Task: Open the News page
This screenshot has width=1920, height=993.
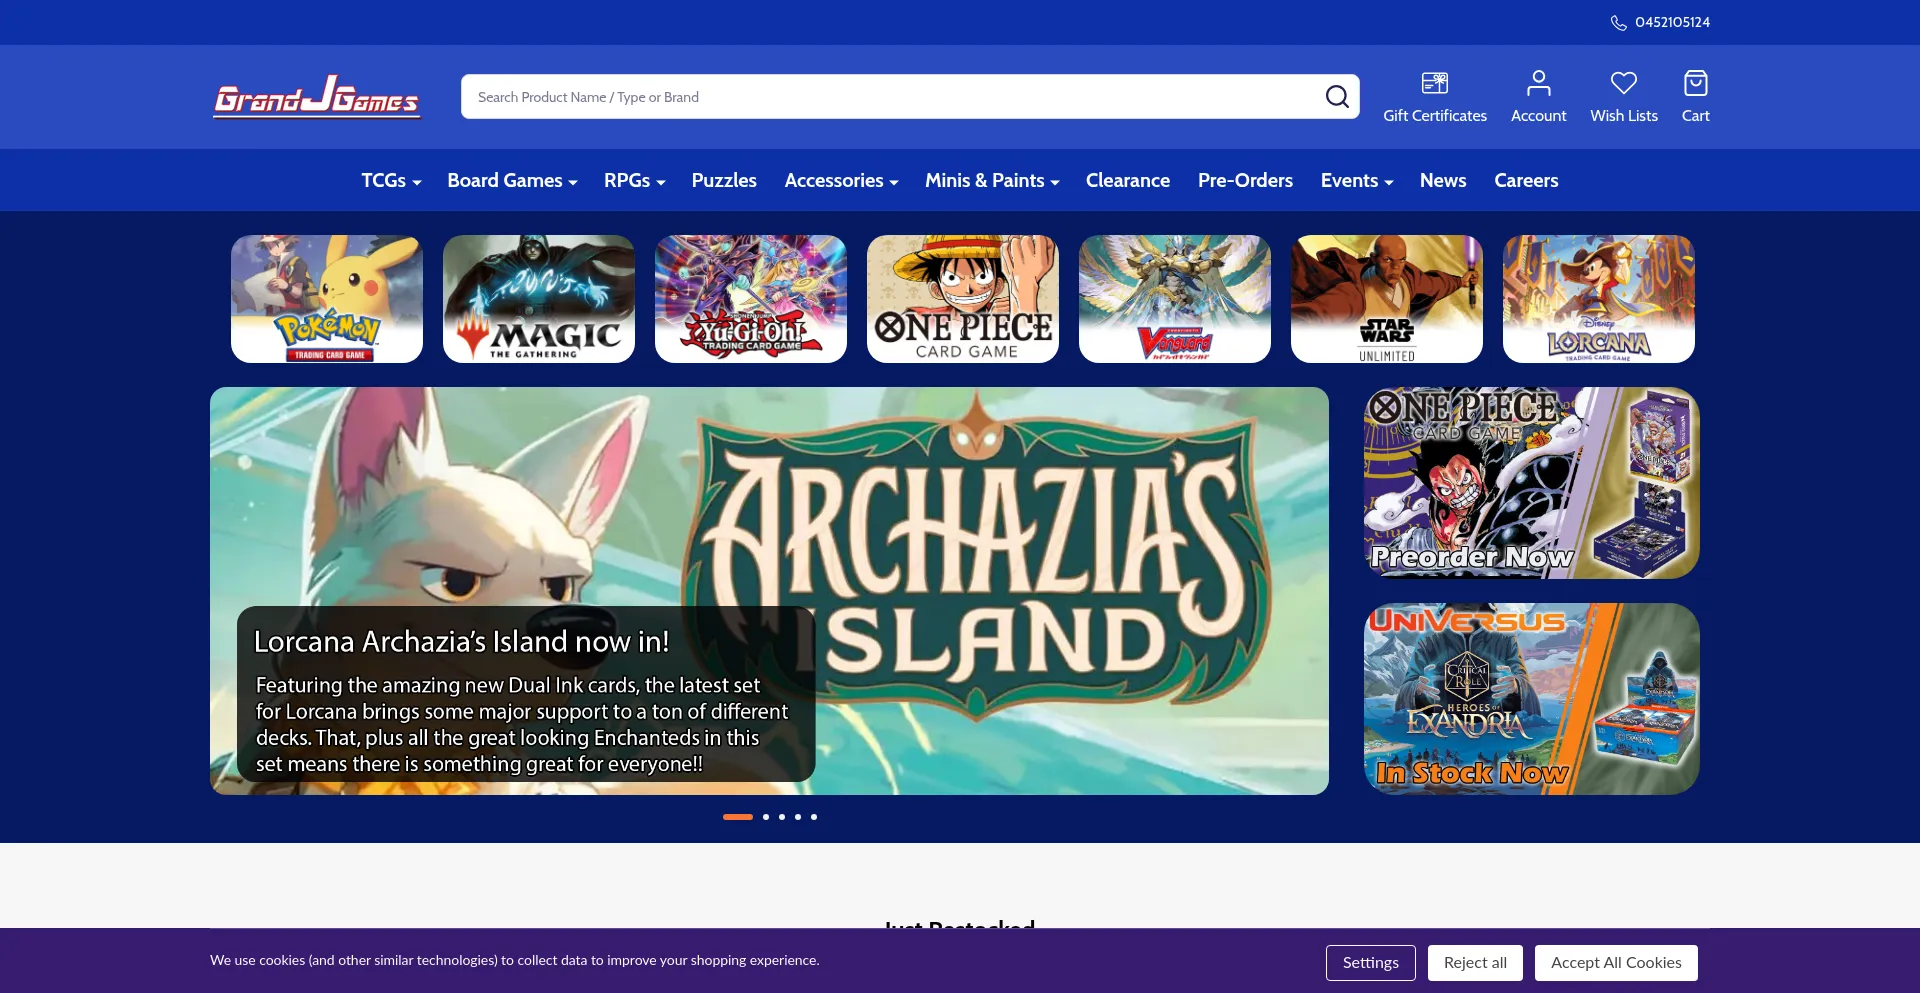Action: [x=1443, y=181]
